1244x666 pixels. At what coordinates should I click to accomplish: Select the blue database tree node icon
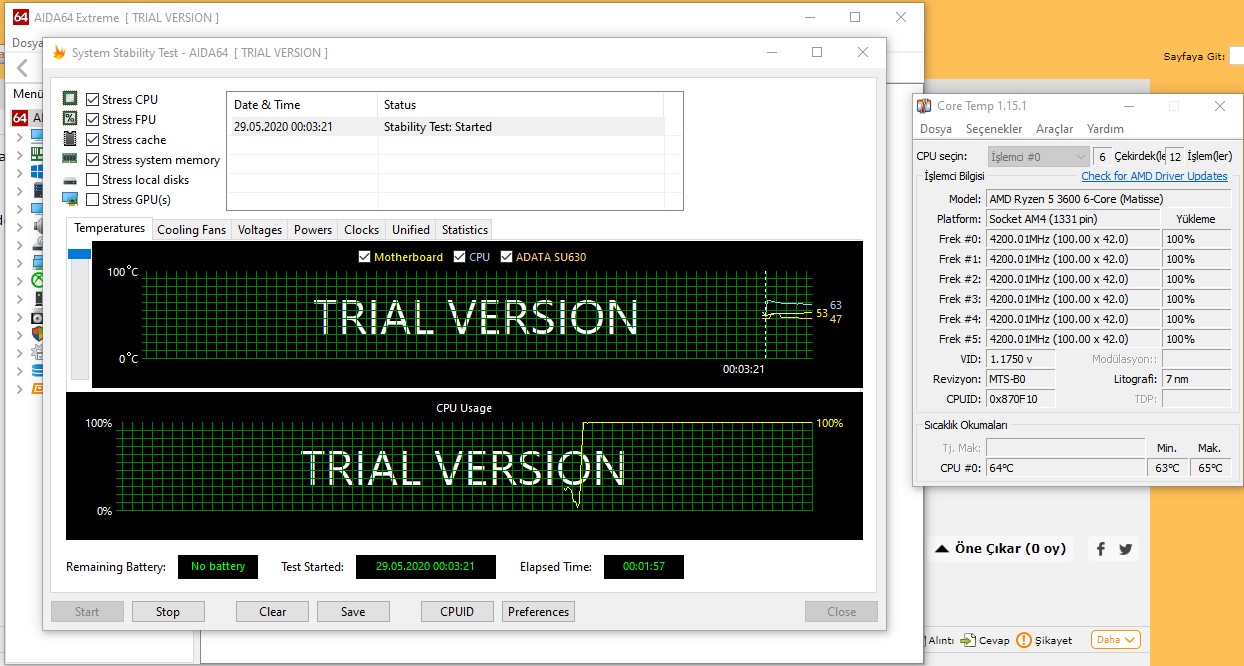pyautogui.click(x=38, y=370)
